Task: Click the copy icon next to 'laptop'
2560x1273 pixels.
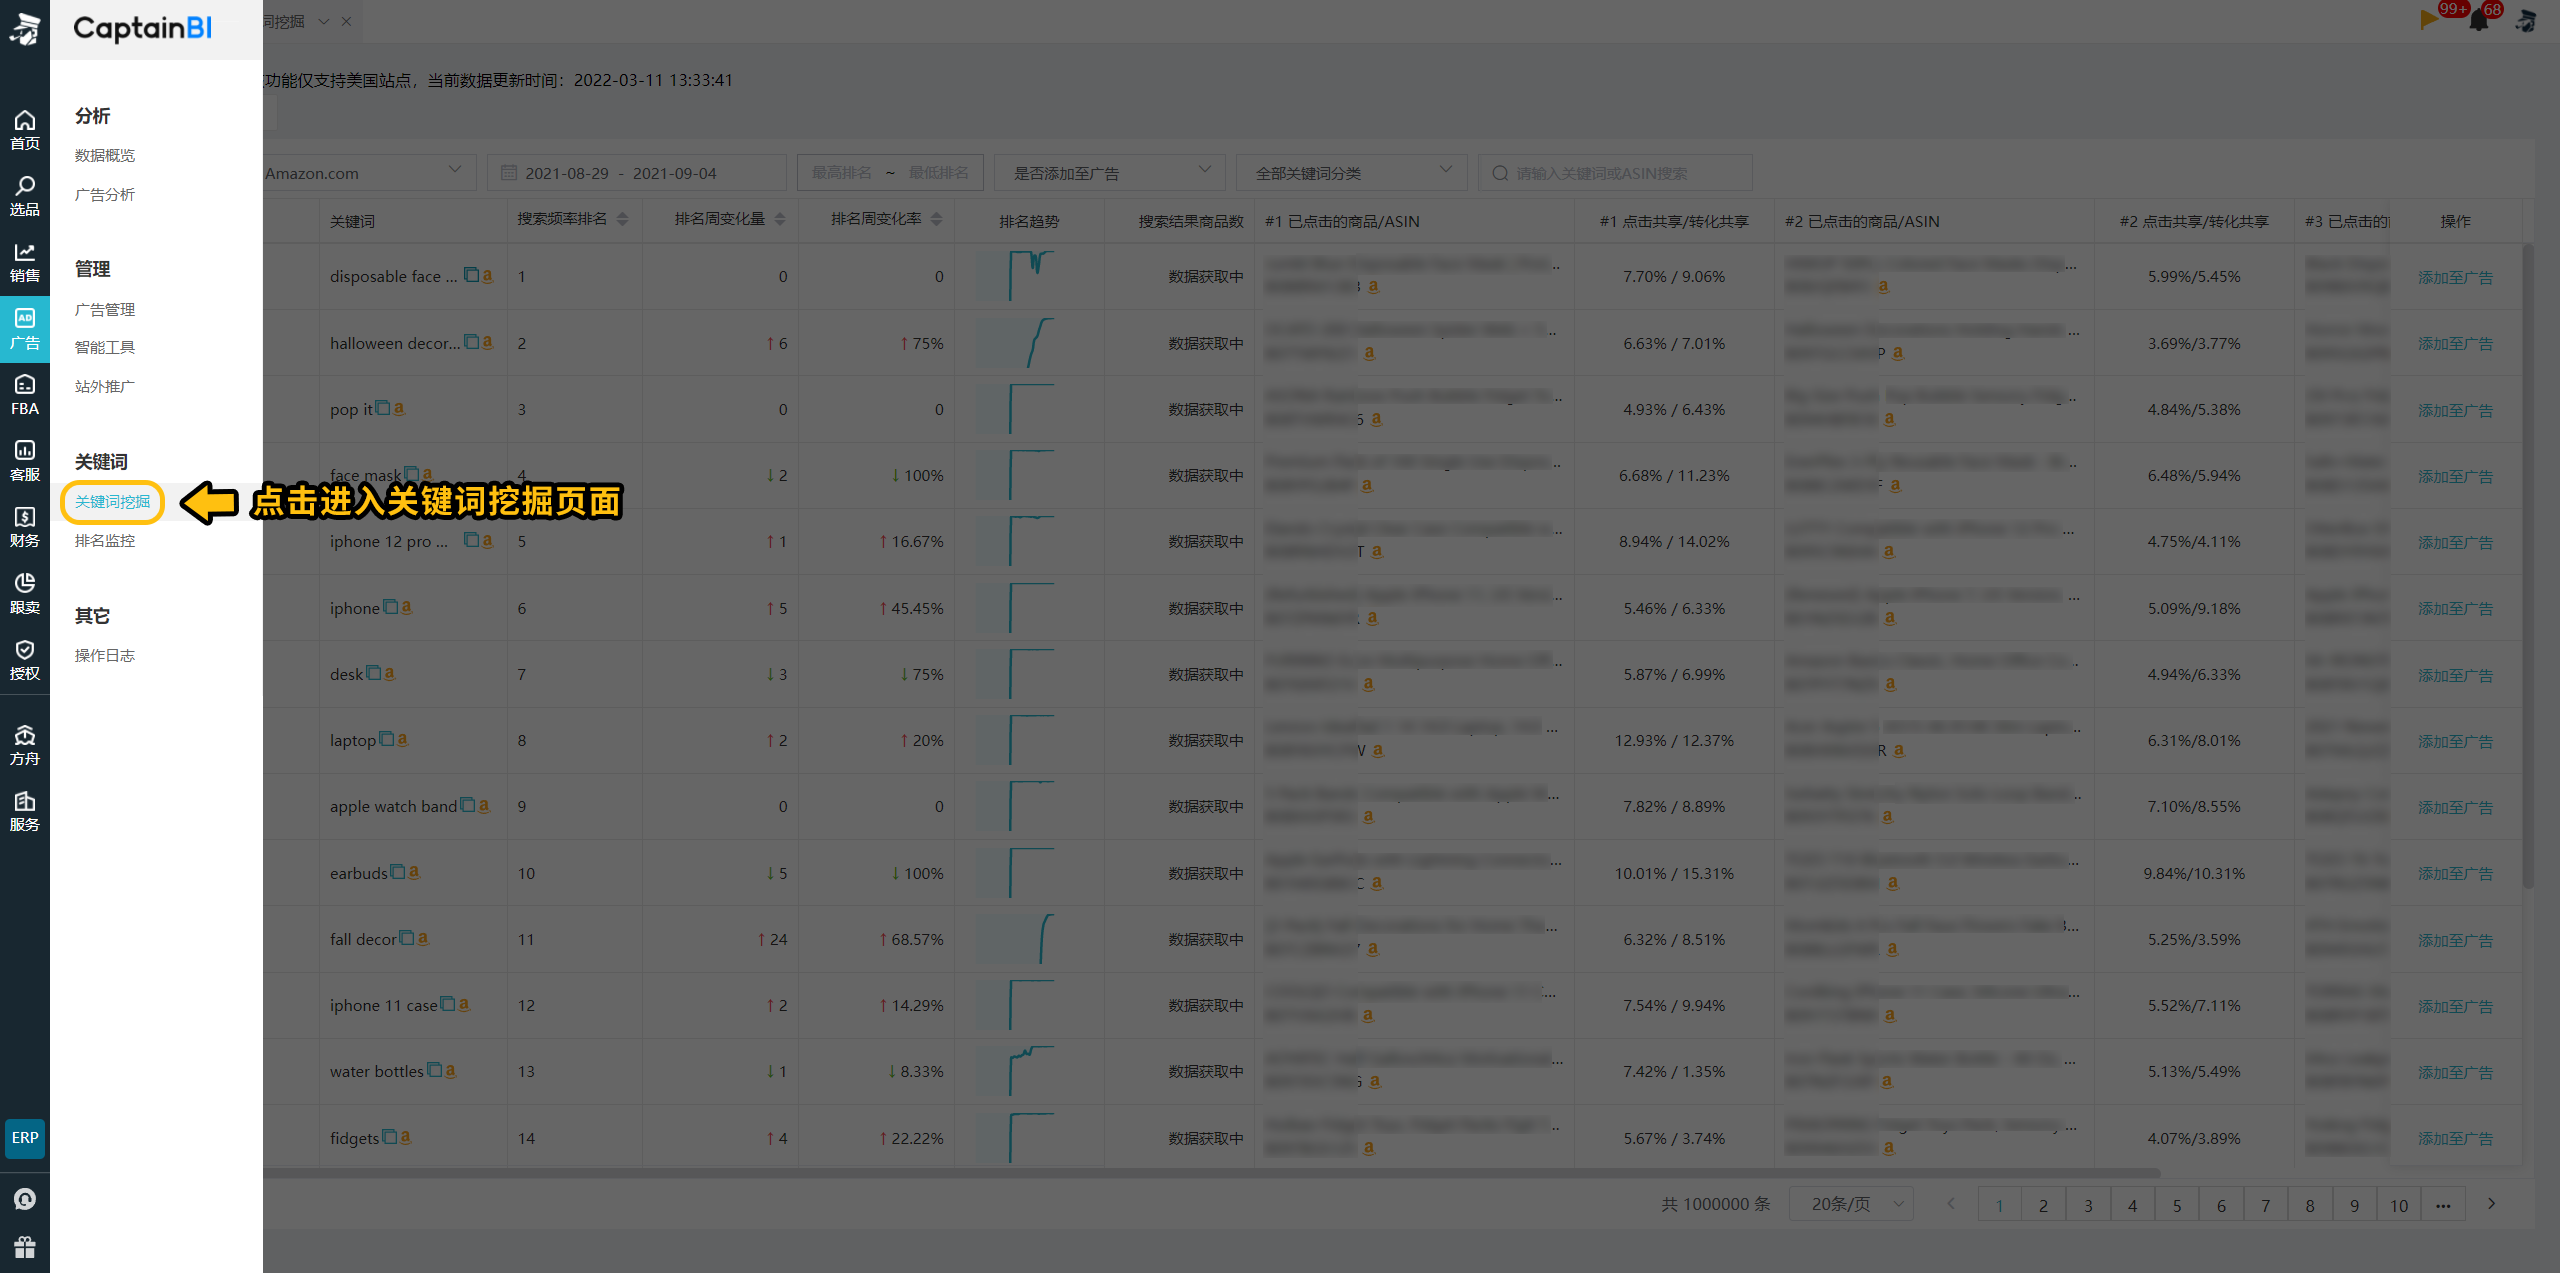Action: tap(386, 739)
